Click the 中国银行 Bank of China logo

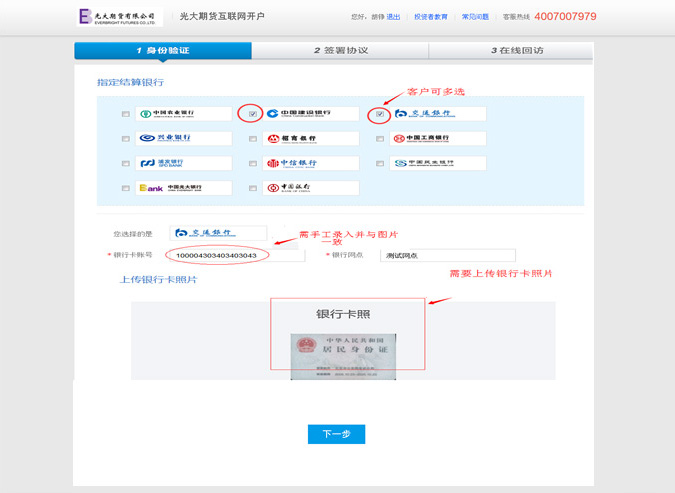tap(311, 188)
